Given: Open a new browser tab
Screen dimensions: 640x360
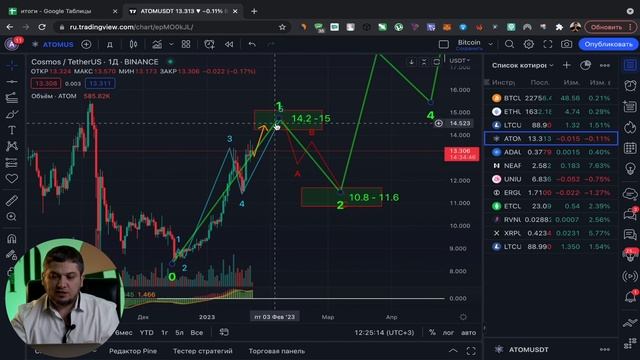Looking at the screenshot, I should 254,11.
